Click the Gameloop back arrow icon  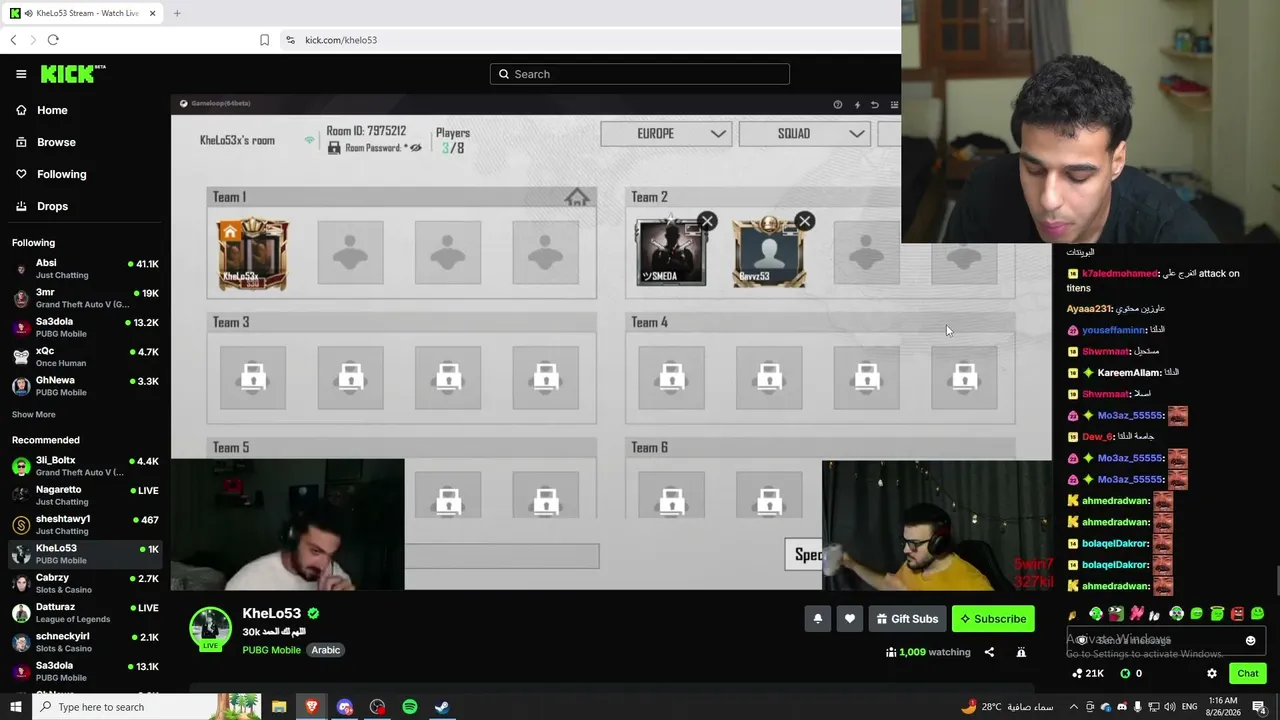click(x=875, y=104)
